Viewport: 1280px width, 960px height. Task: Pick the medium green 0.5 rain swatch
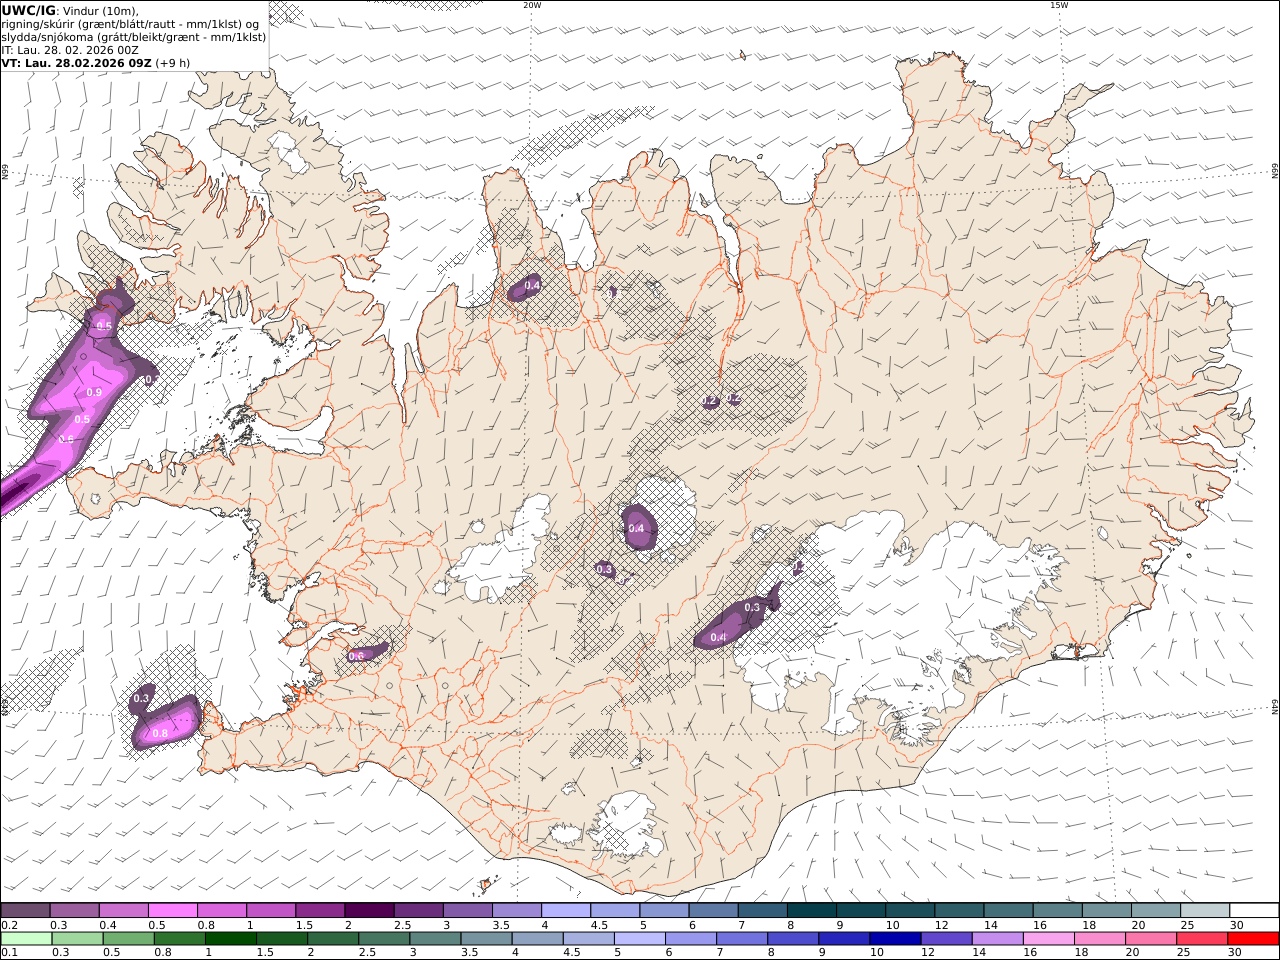128,939
